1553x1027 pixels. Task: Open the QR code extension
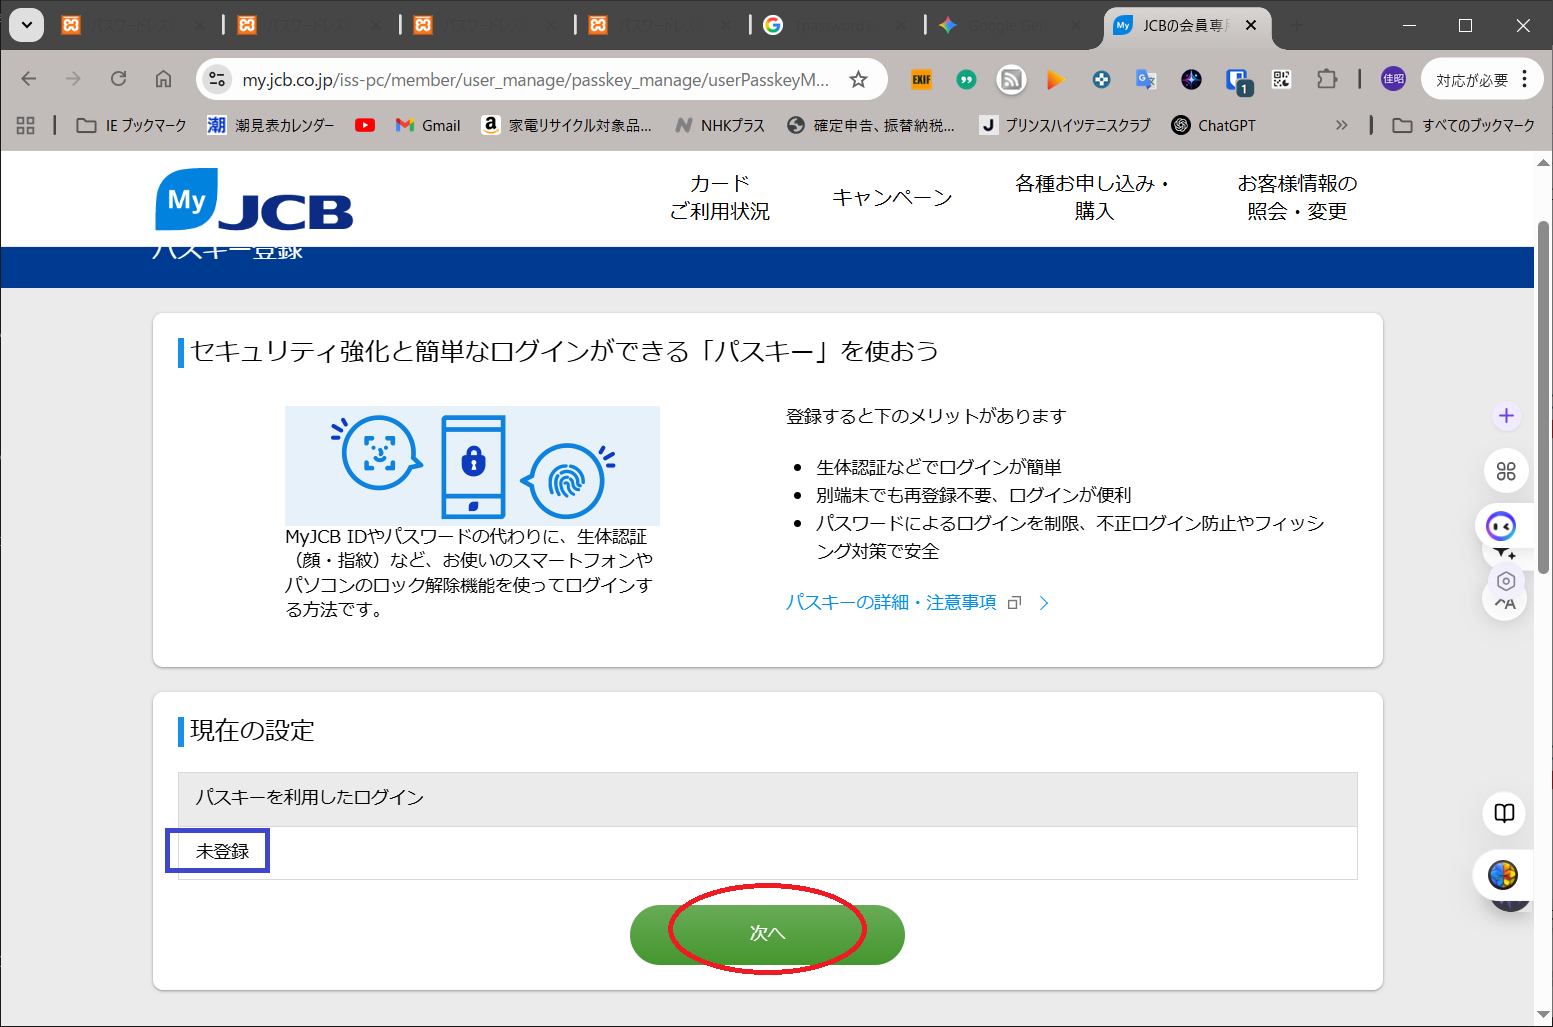click(x=1281, y=80)
